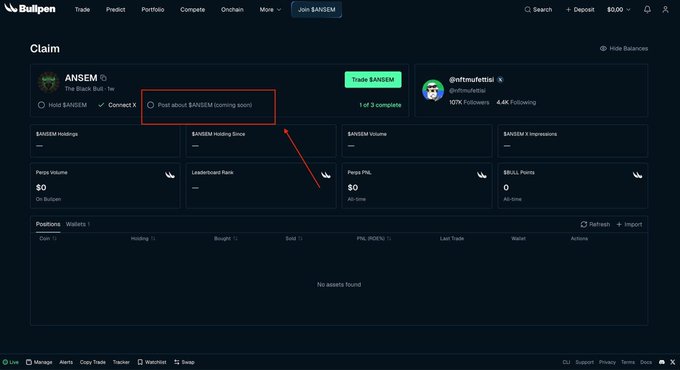
Task: Open the notifications bell
Action: [x=647, y=10]
